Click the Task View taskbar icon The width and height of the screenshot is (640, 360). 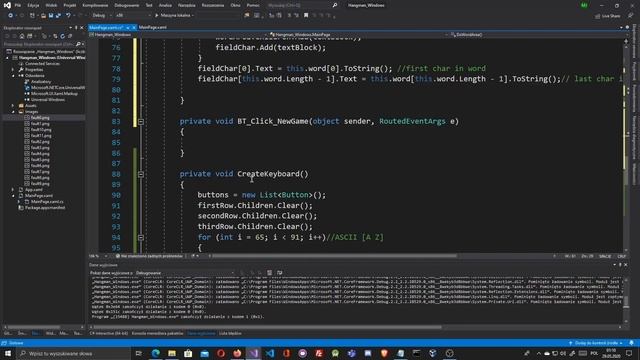[x=139, y=353]
